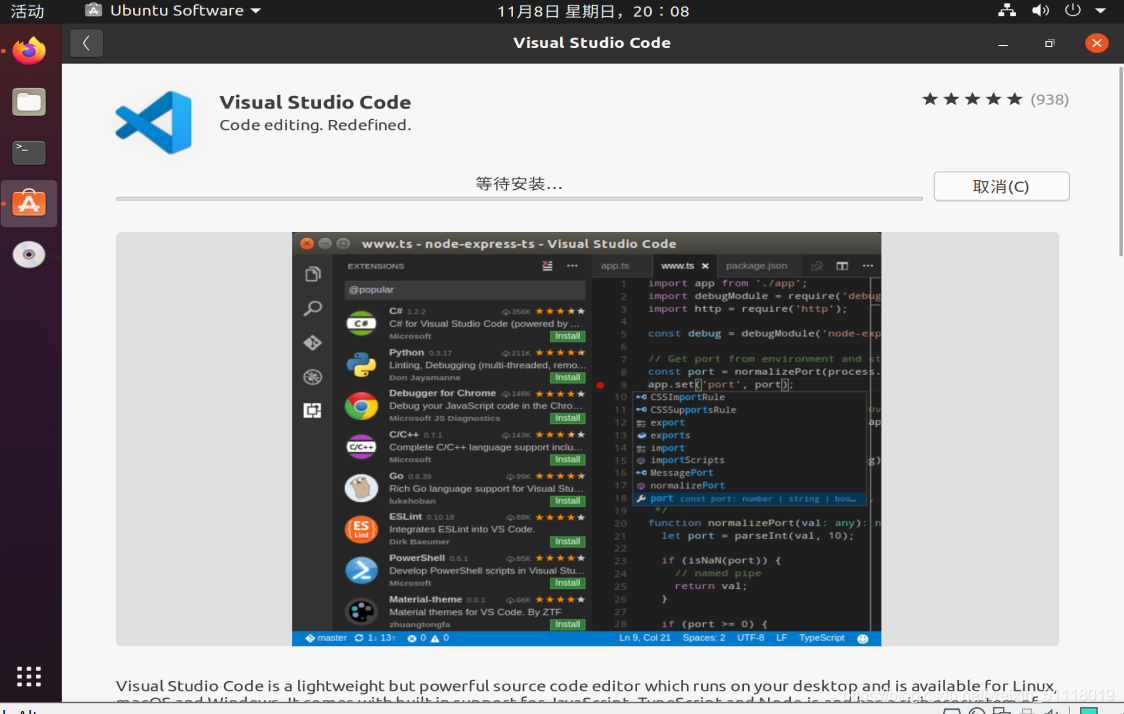Click the C# extension icon
This screenshot has height=714, width=1124.
361,323
